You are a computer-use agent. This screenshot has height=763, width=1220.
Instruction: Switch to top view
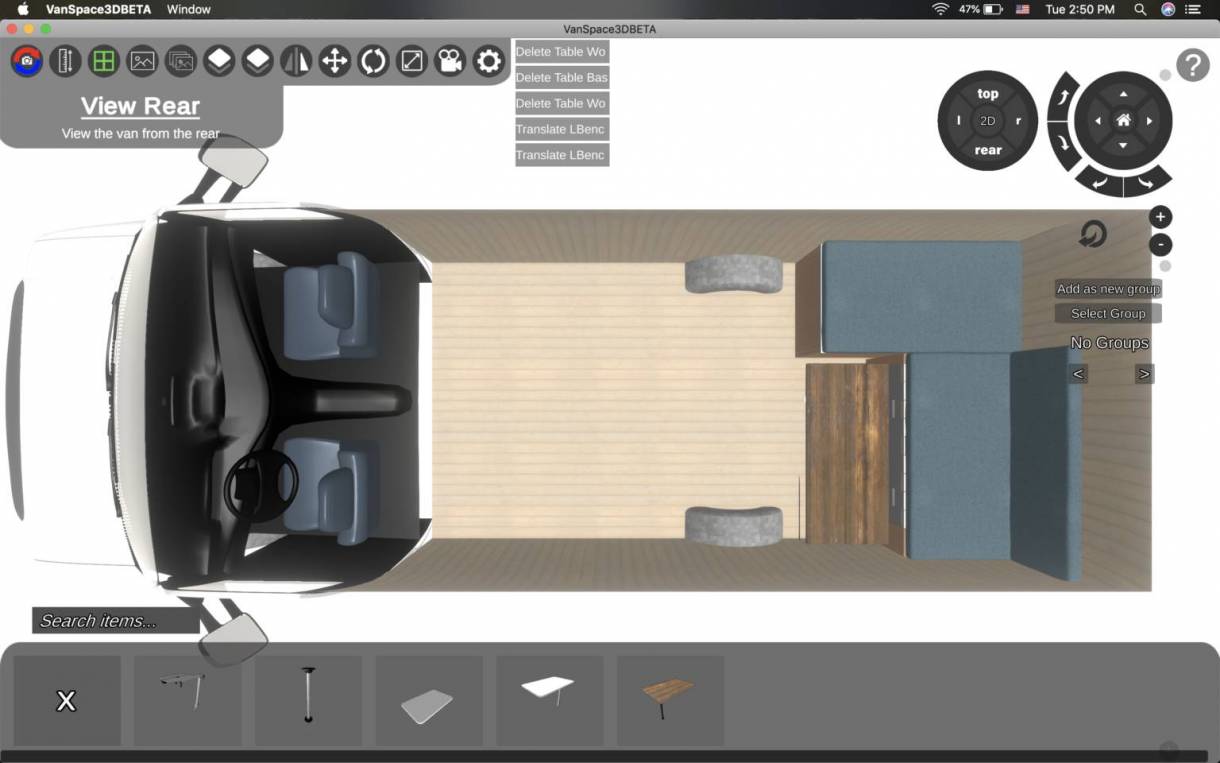tap(987, 93)
